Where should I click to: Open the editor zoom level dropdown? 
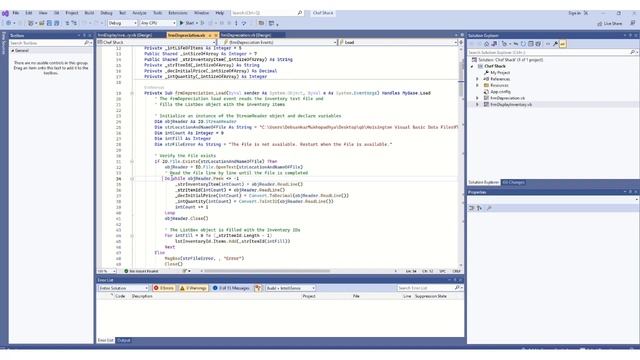pos(107,271)
